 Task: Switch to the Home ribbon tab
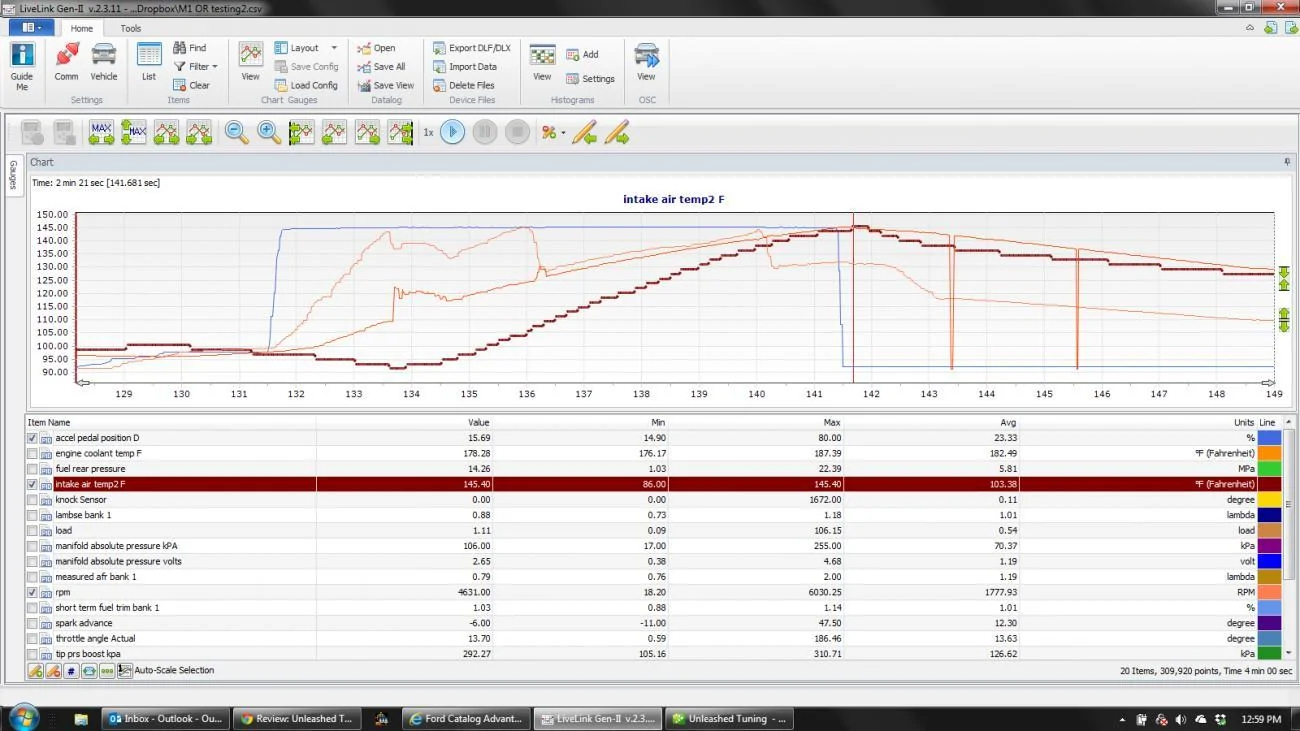(x=82, y=28)
